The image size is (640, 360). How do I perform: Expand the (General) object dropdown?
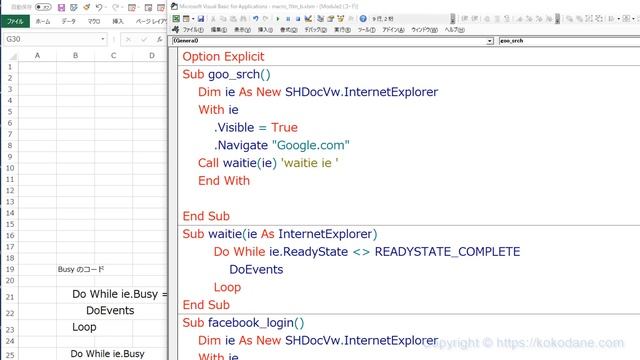(489, 41)
